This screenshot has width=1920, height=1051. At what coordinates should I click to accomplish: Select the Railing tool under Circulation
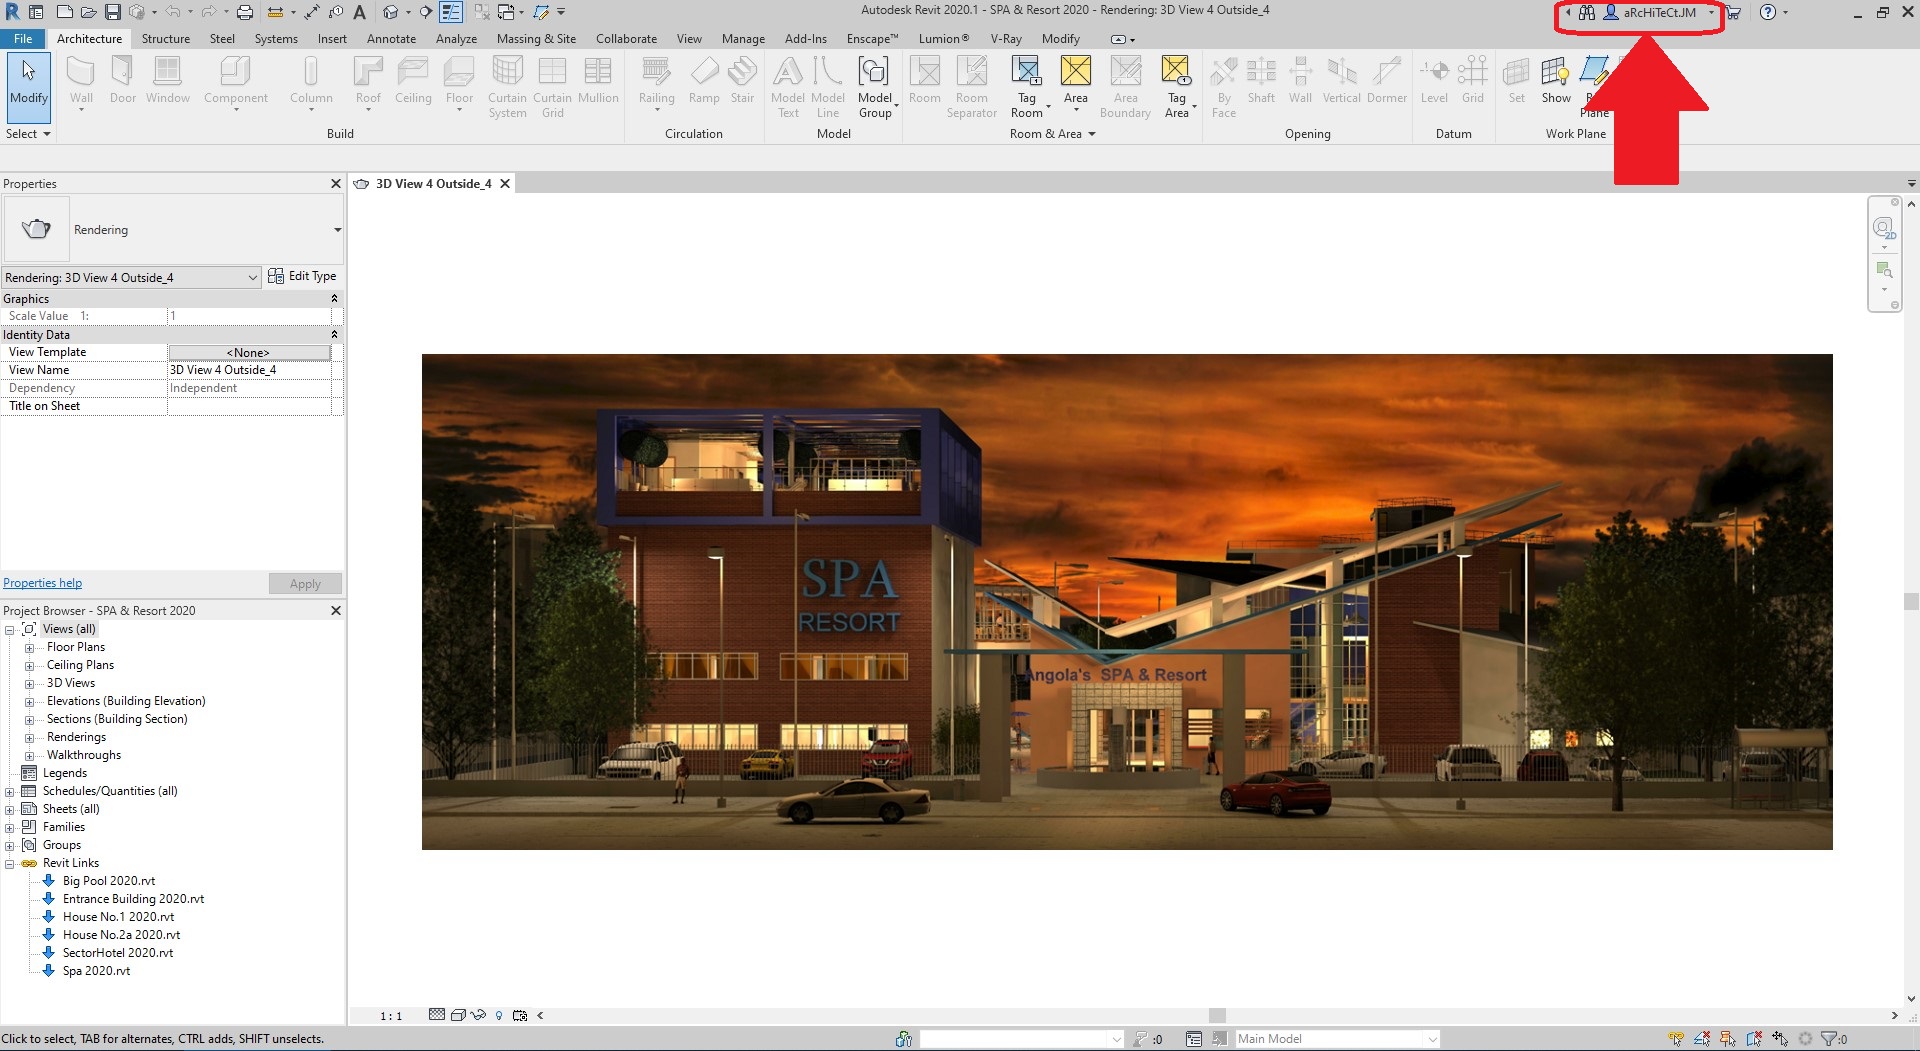click(657, 80)
